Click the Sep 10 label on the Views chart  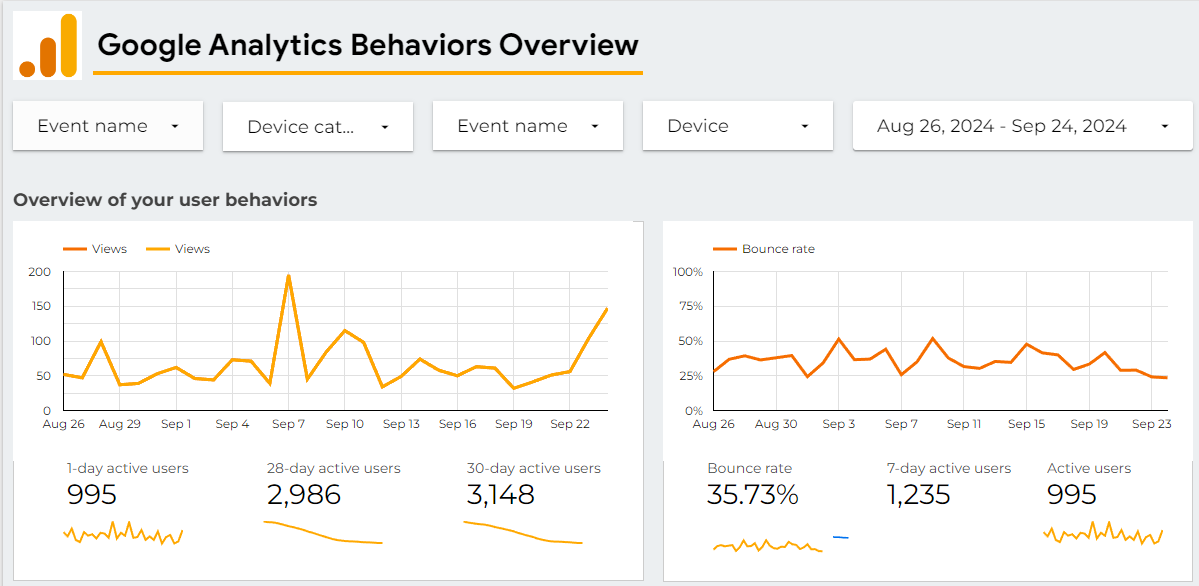point(345,423)
